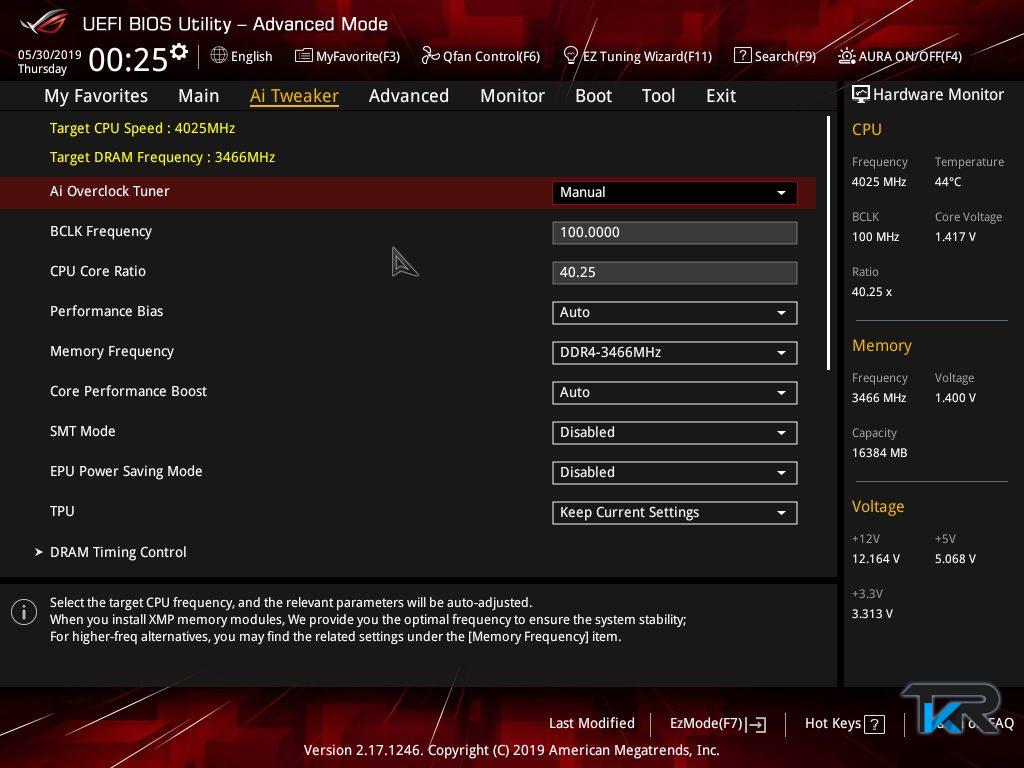Open the My Favorites tab
The height and width of the screenshot is (768, 1024).
(96, 96)
